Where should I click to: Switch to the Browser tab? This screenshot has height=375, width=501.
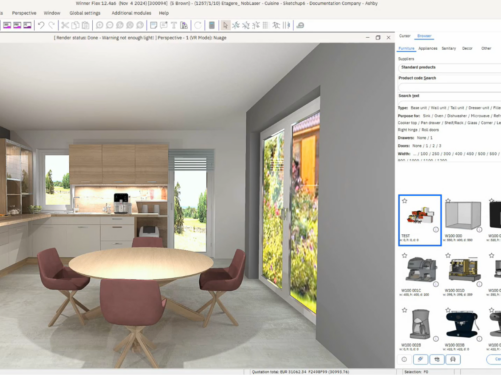[424, 36]
